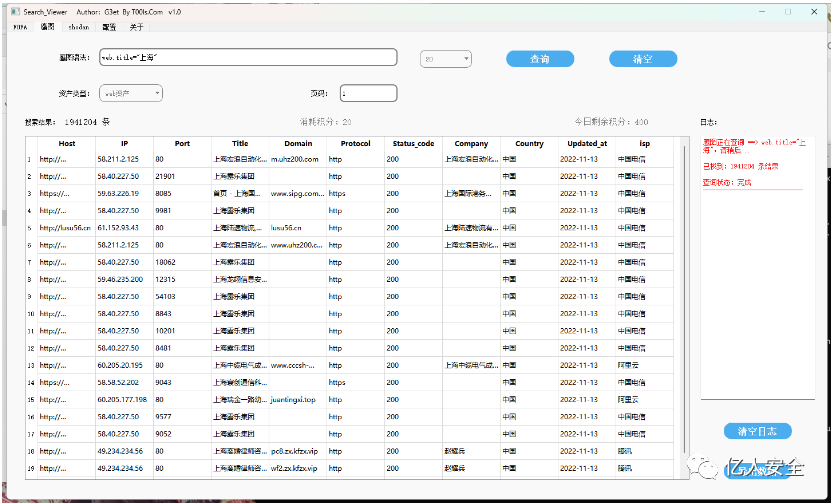Screen dimensions: 831x503
Task: Select port cell 18062
Action: [182, 262]
